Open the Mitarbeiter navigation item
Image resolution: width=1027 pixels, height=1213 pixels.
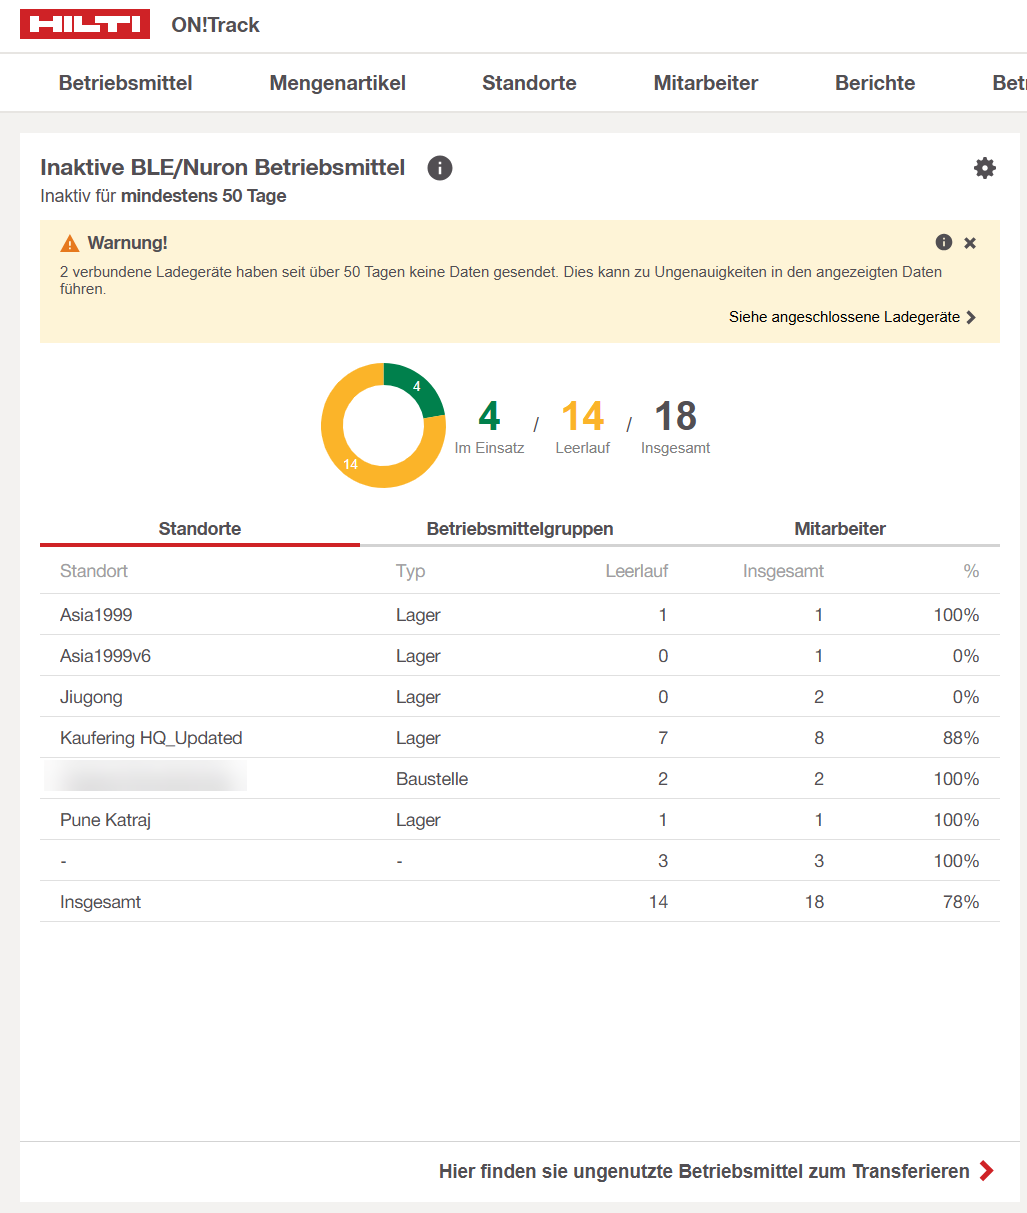(x=705, y=83)
